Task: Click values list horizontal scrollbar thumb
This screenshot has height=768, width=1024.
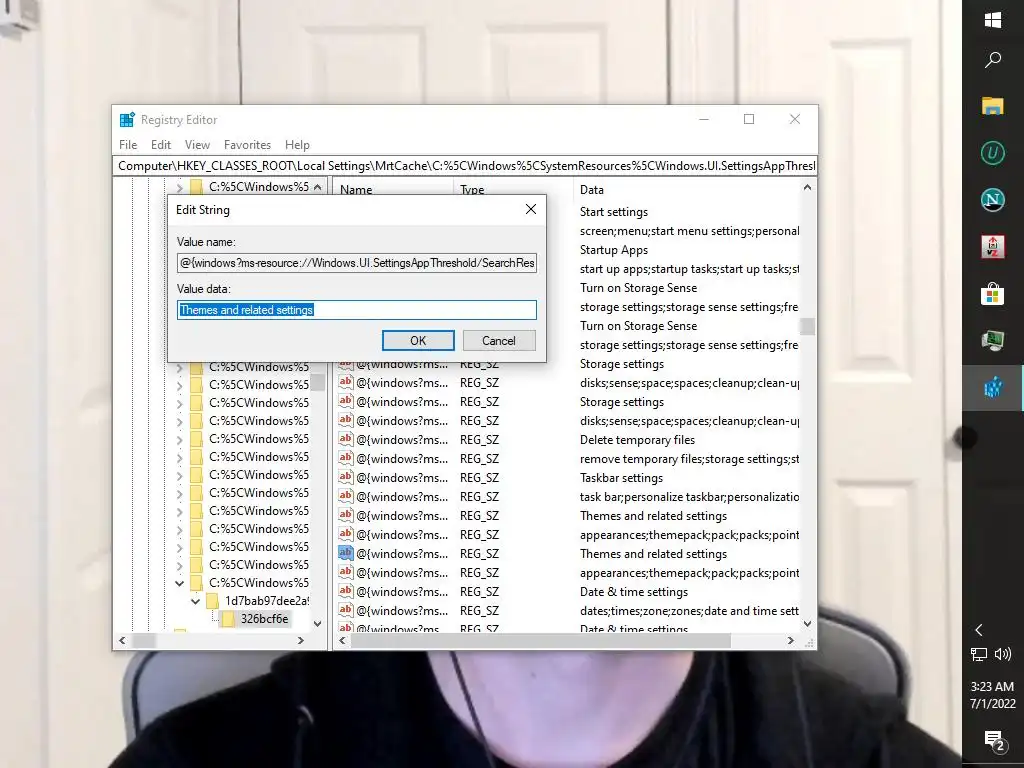Action: pos(540,641)
